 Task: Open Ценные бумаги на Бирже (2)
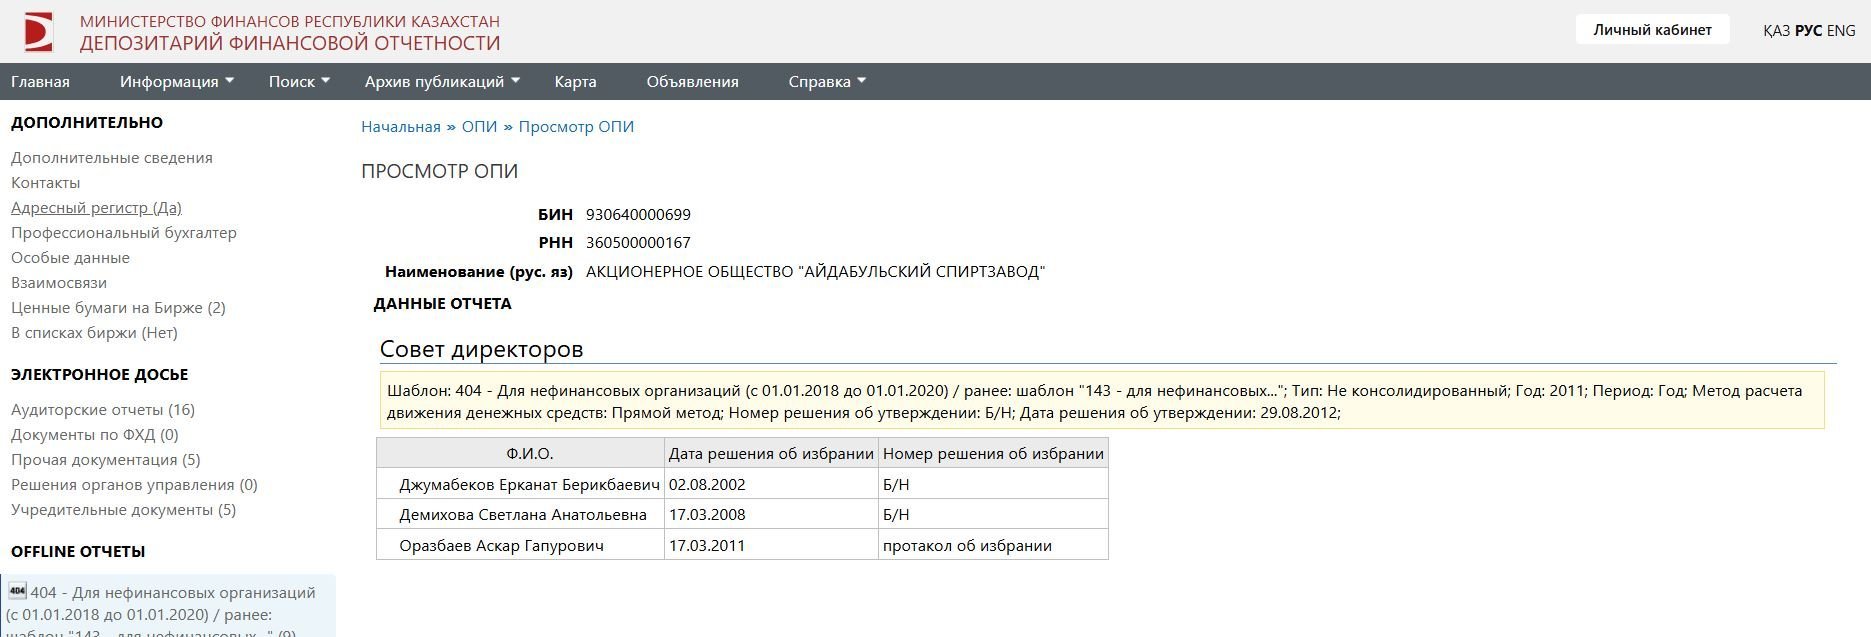coord(118,308)
